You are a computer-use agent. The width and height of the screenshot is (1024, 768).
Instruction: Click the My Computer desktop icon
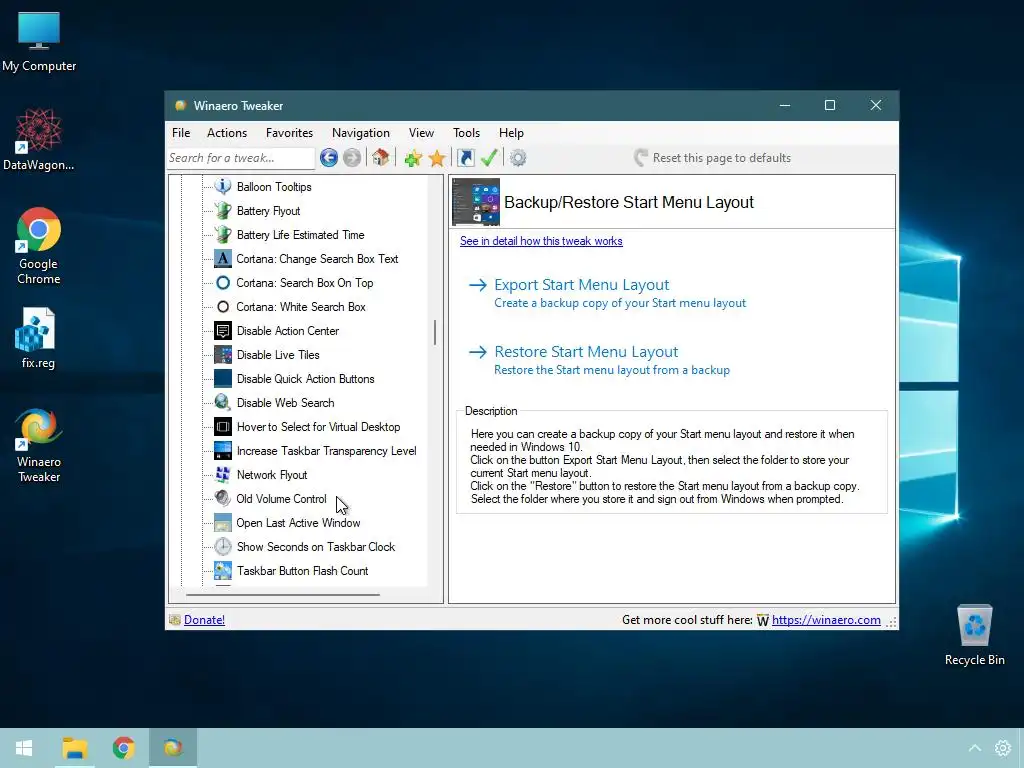pyautogui.click(x=39, y=41)
